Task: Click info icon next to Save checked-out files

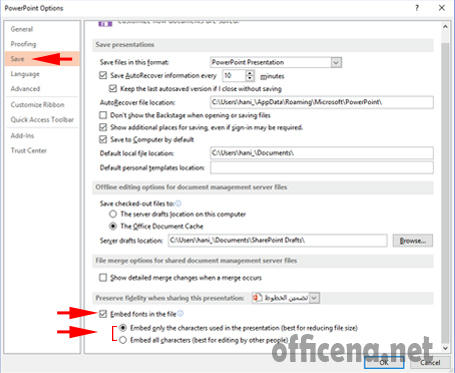Action: (x=178, y=203)
